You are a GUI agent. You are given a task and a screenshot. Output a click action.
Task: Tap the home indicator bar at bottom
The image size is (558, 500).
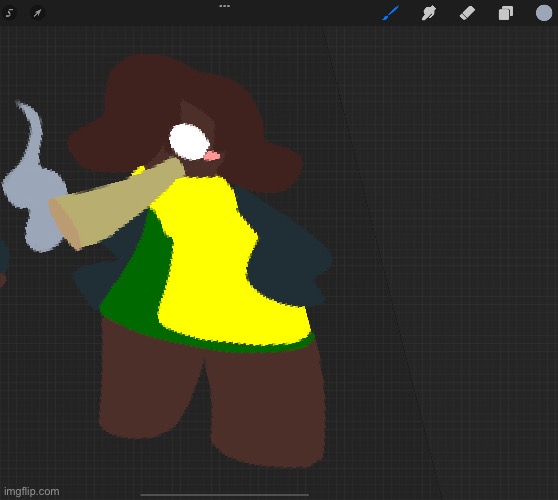tap(225, 495)
